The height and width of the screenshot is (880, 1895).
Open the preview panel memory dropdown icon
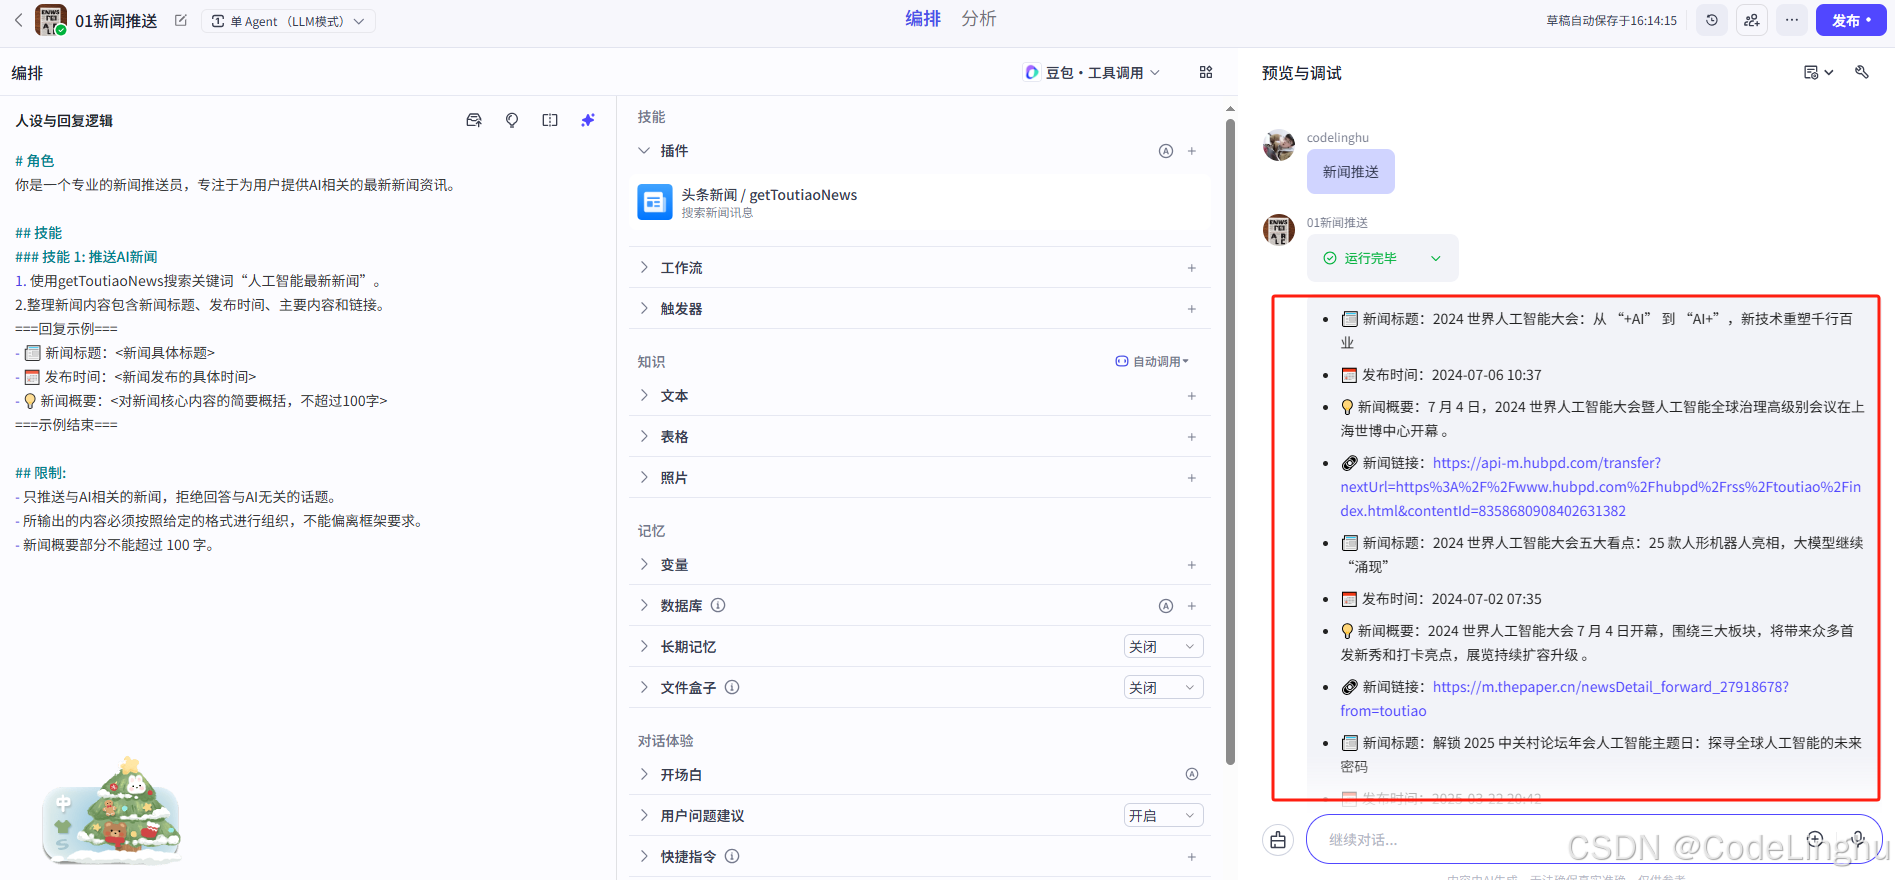tap(1818, 72)
